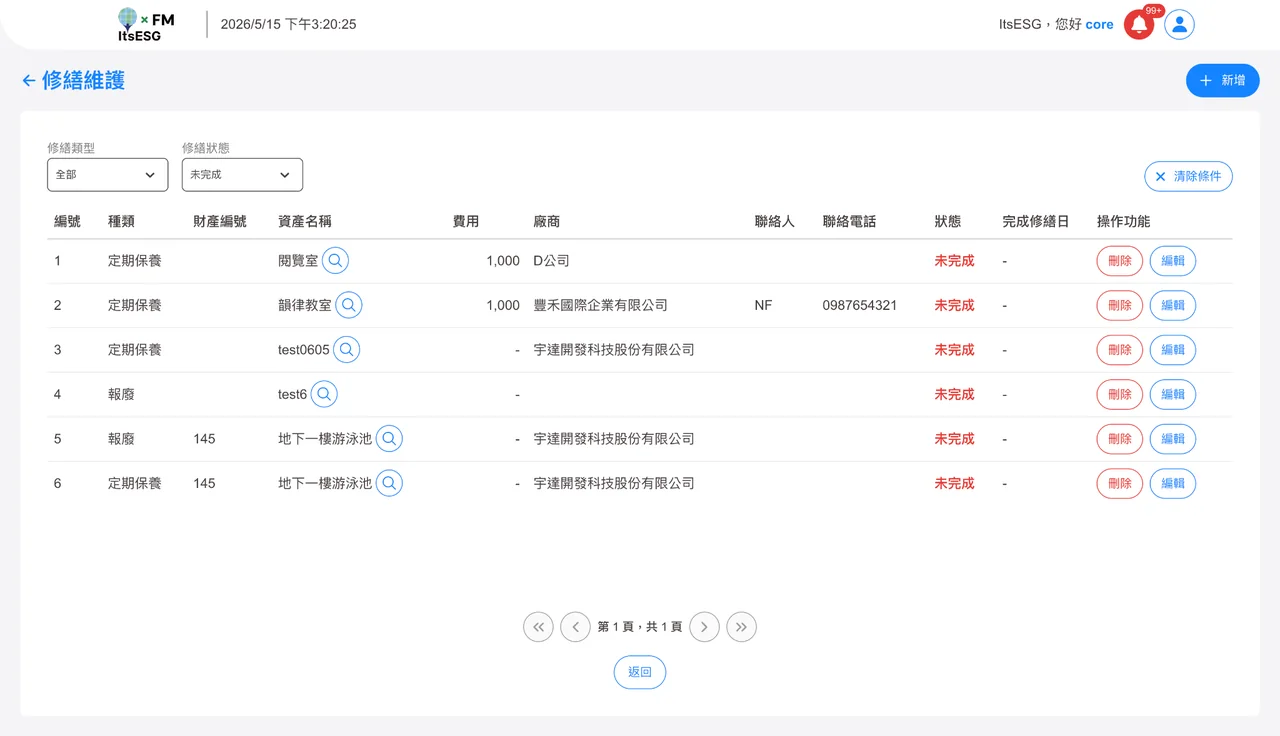Delete row 2 韻律教室
The height and width of the screenshot is (736, 1280).
pos(1120,305)
